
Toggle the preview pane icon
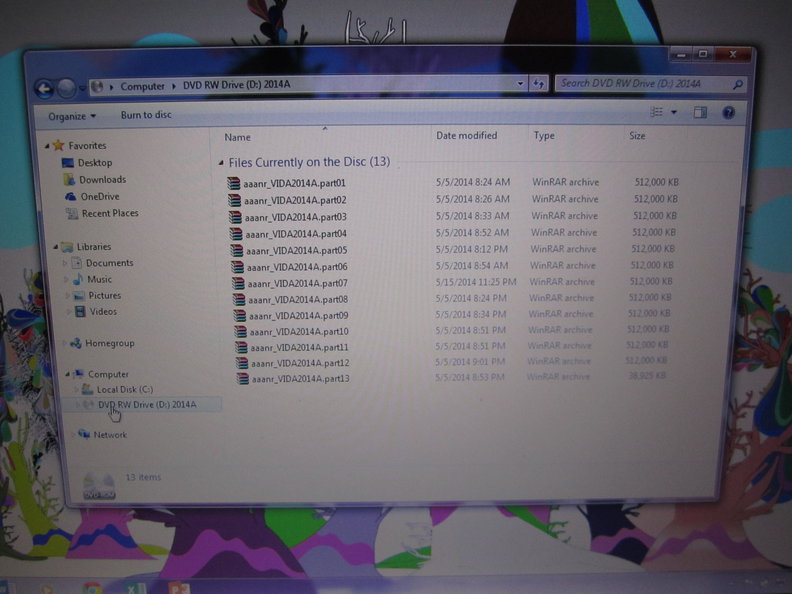pyautogui.click(x=700, y=112)
